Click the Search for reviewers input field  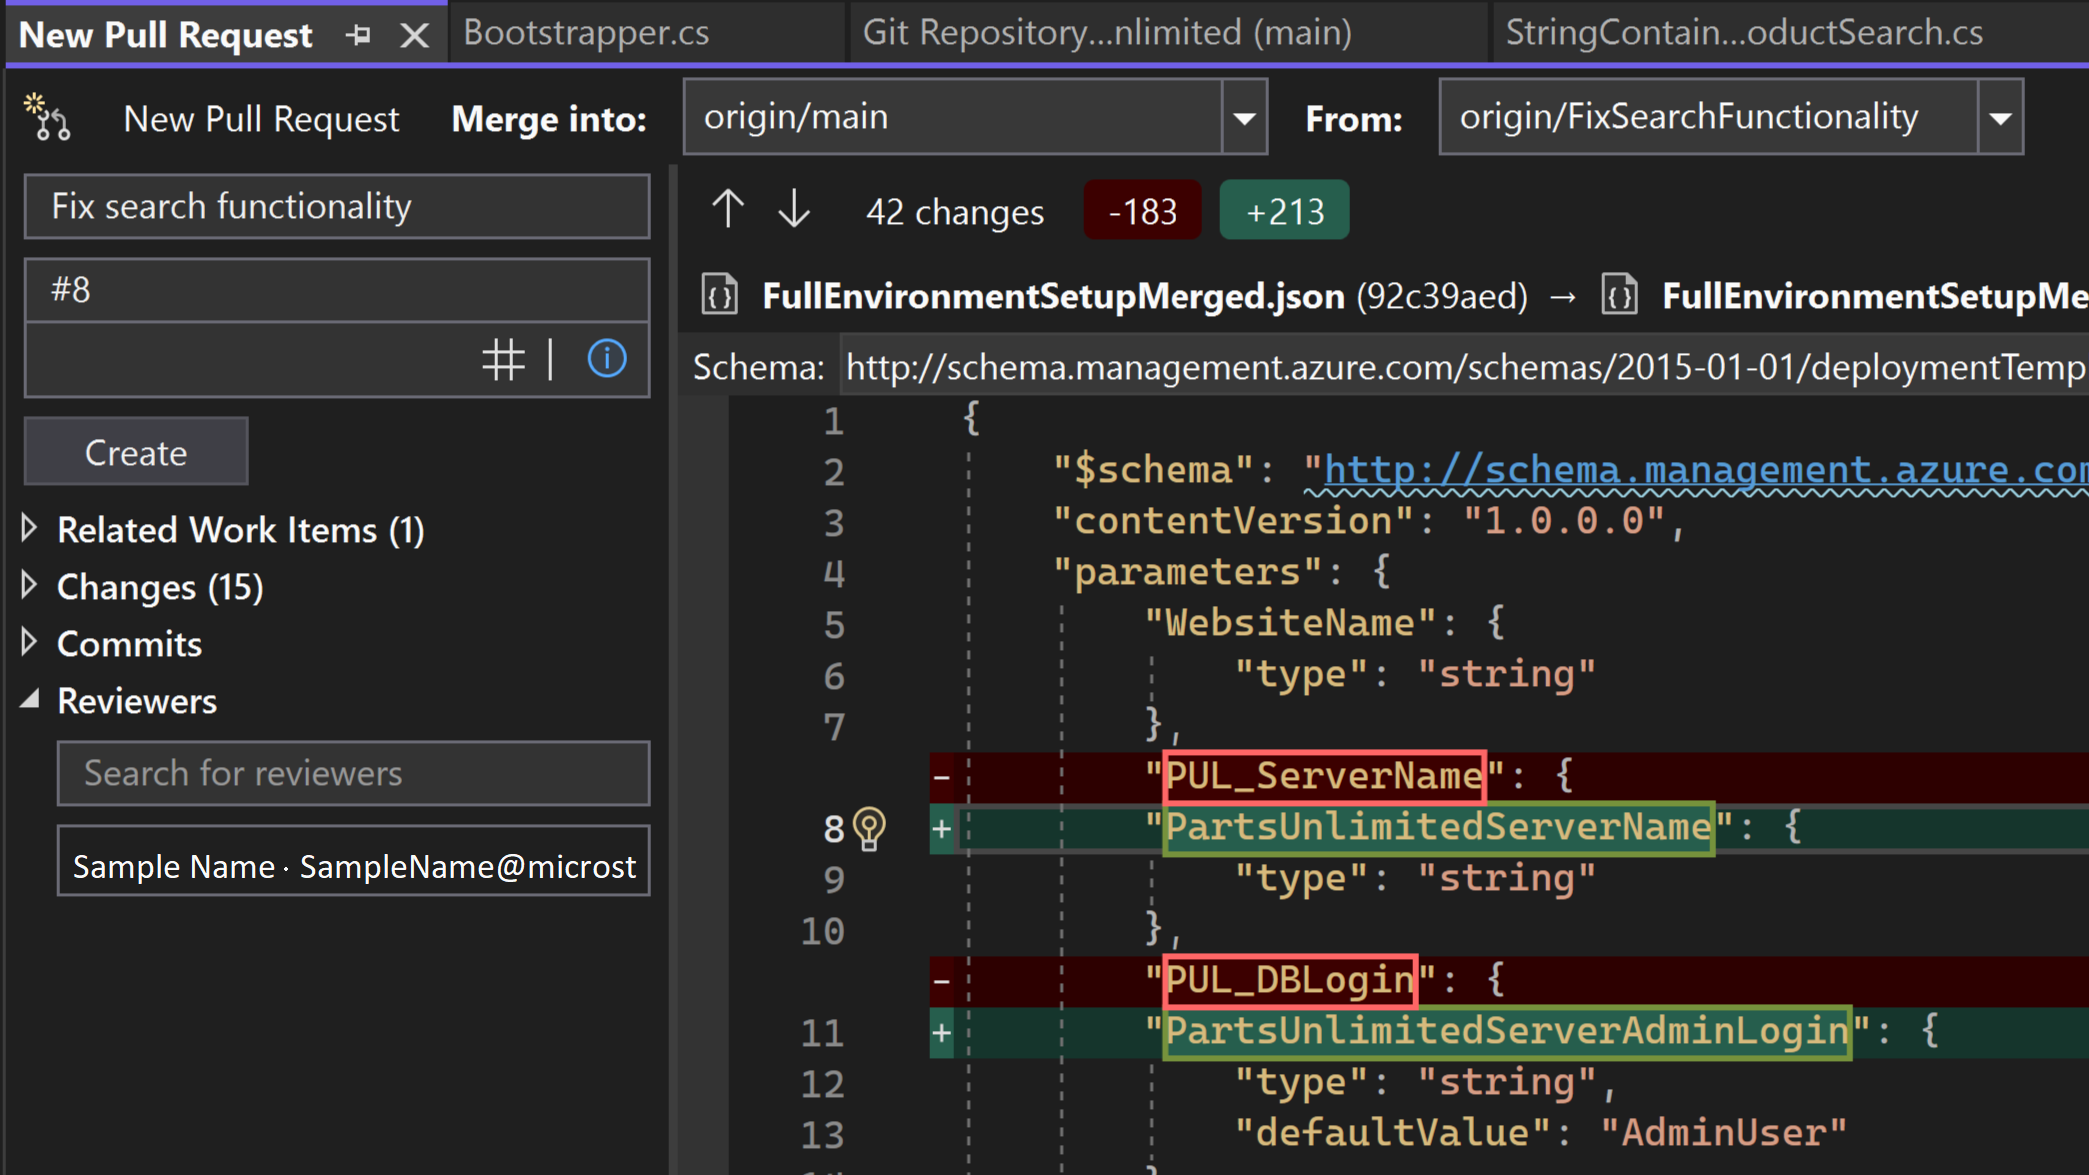(353, 773)
